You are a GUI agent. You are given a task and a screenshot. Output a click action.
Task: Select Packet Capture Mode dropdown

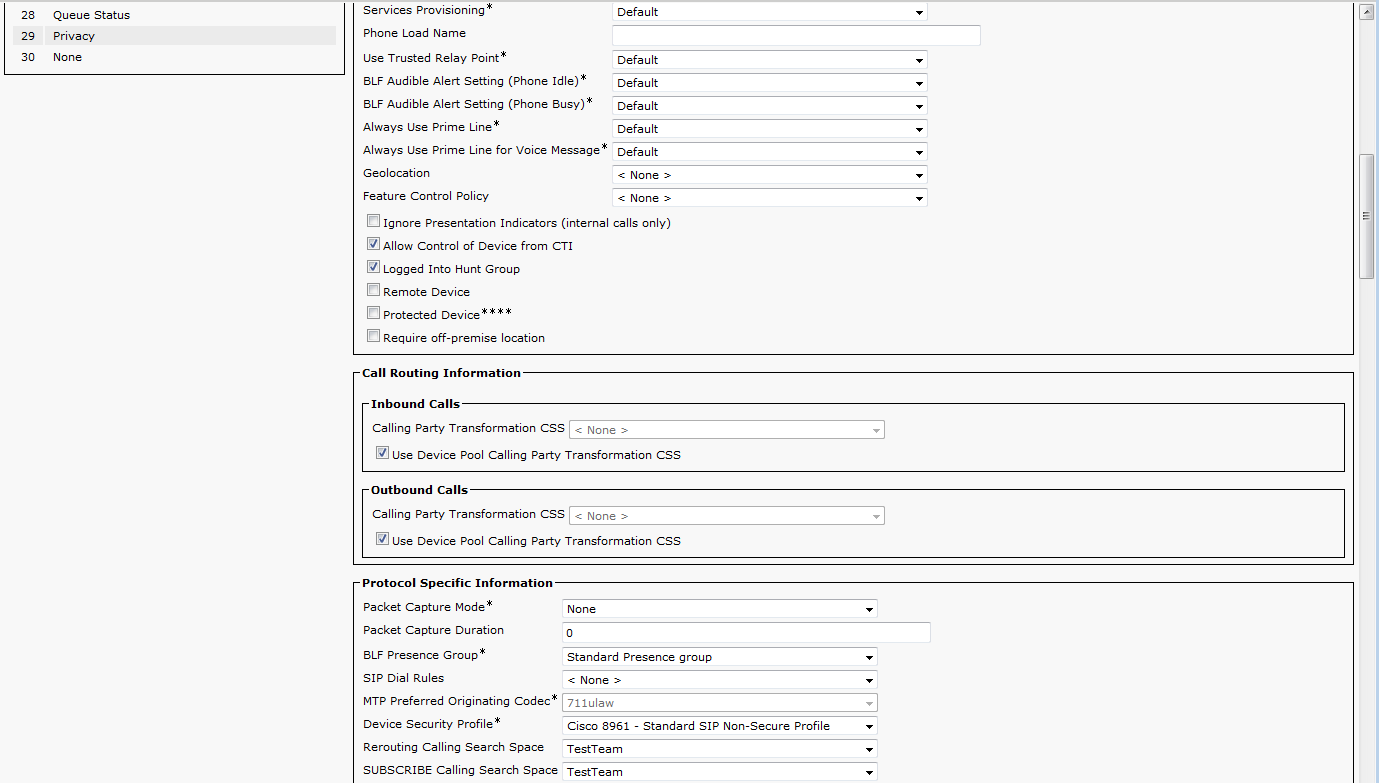point(719,609)
